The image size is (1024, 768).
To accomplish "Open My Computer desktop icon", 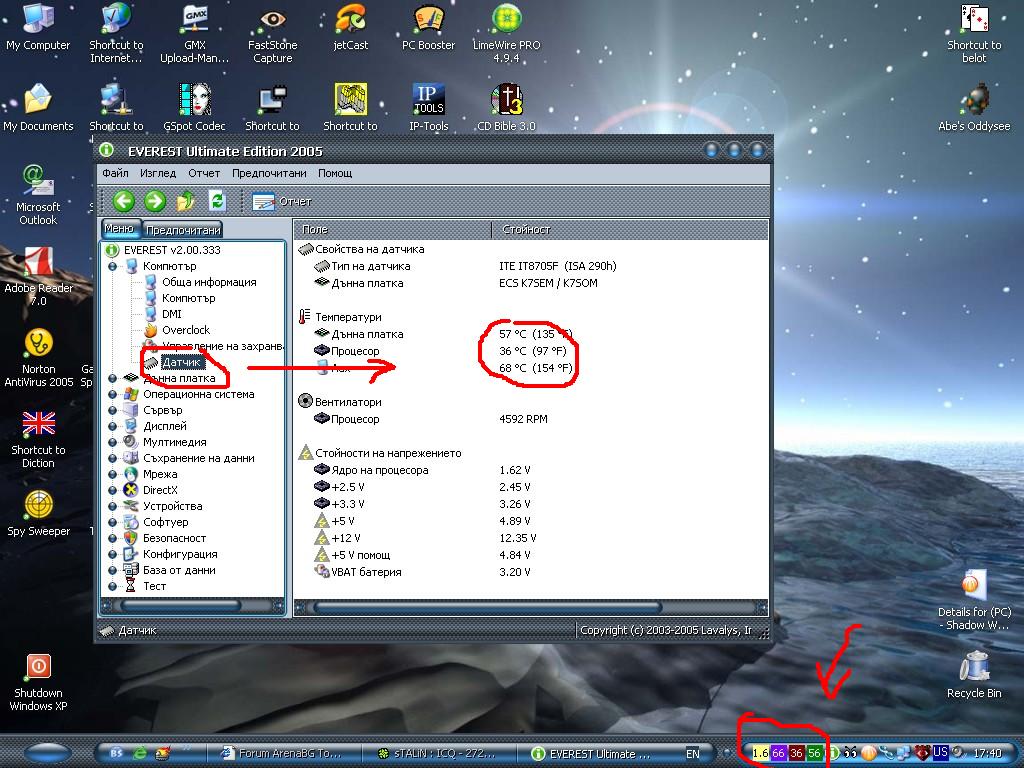I will tap(38, 27).
